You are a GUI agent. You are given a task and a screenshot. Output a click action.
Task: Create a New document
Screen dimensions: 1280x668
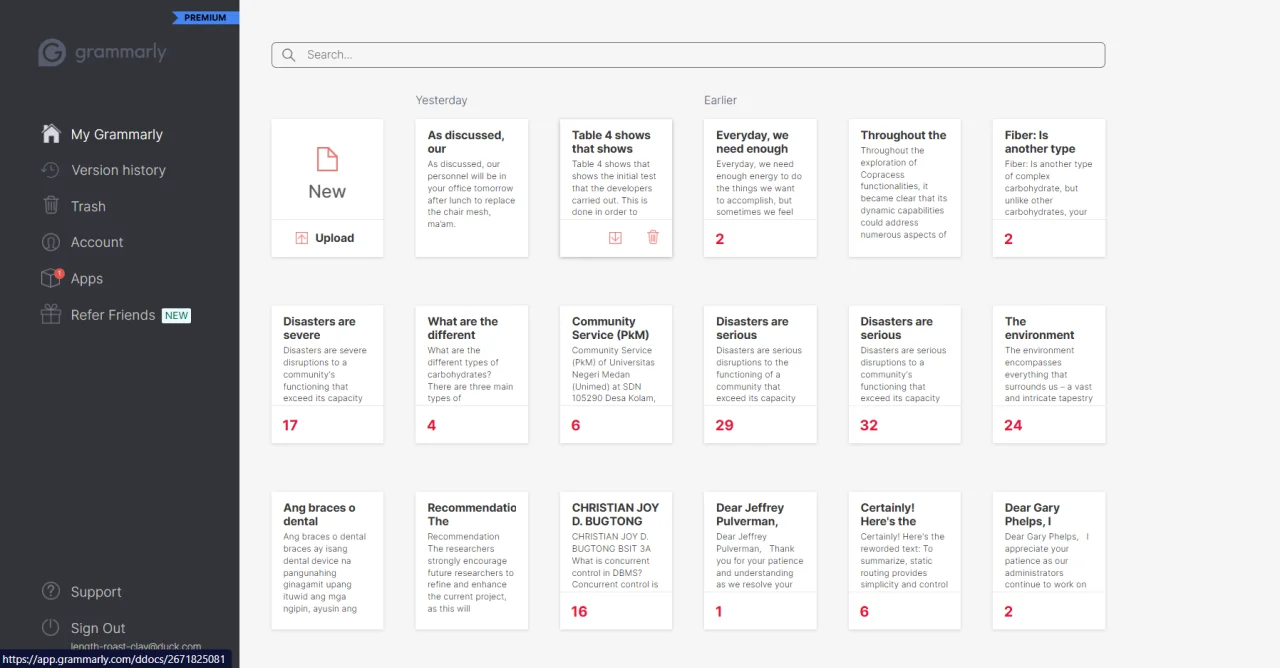(x=327, y=170)
